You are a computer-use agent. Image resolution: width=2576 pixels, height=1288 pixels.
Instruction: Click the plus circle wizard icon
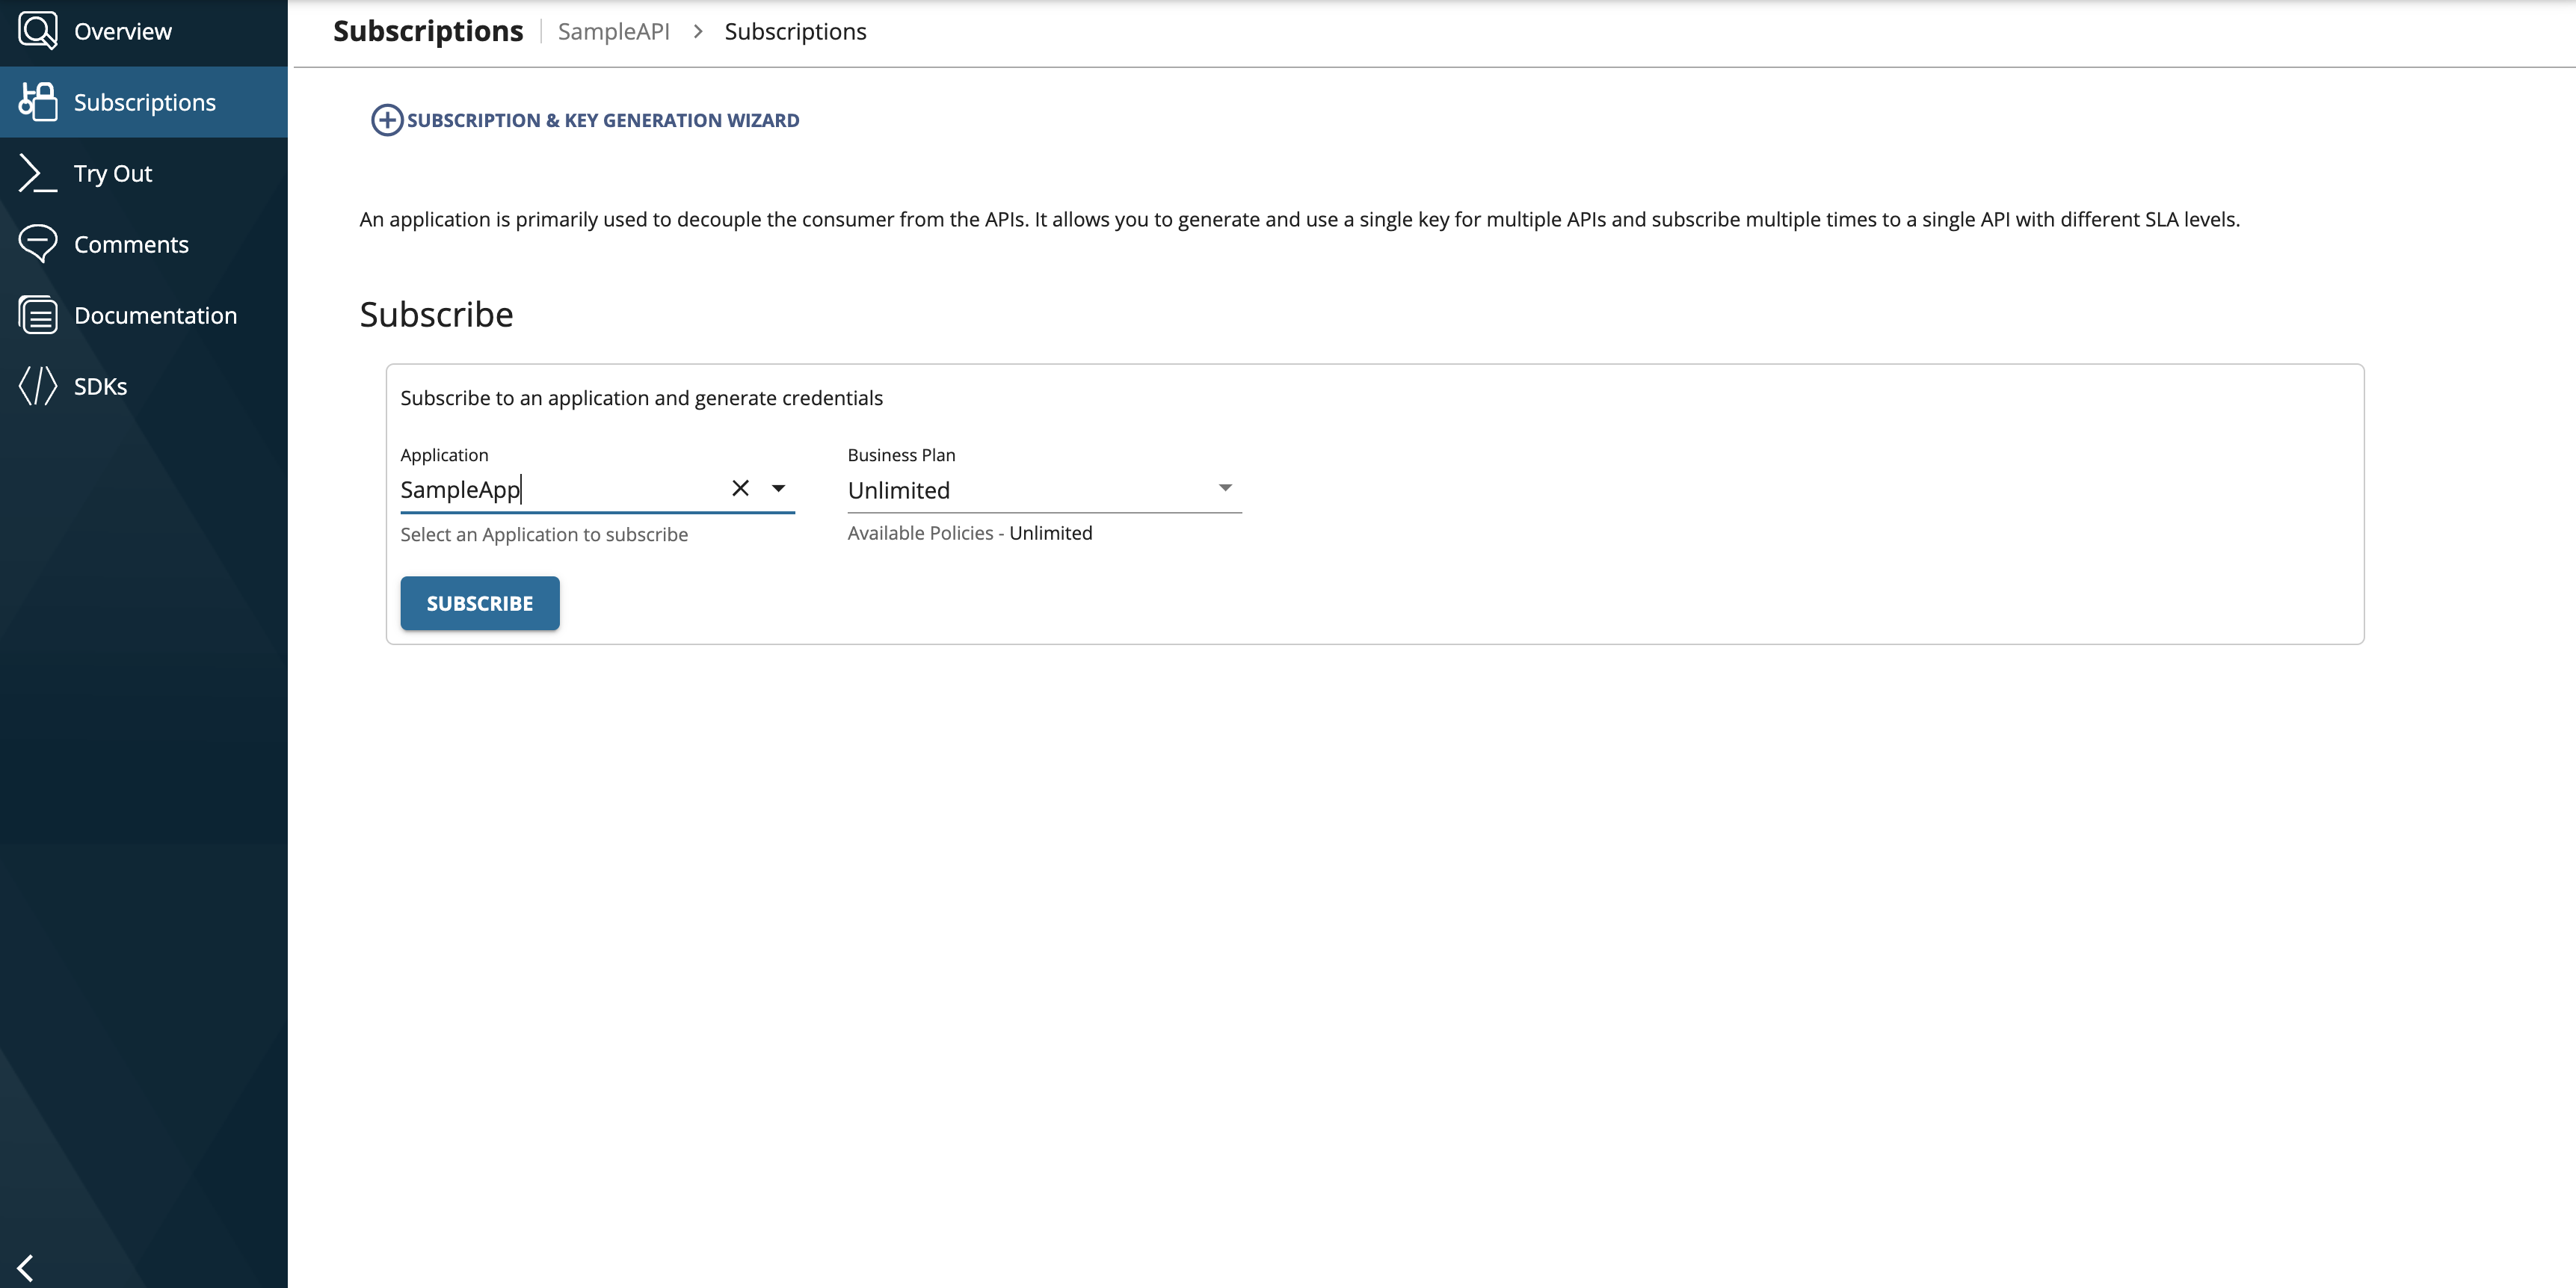click(x=387, y=120)
